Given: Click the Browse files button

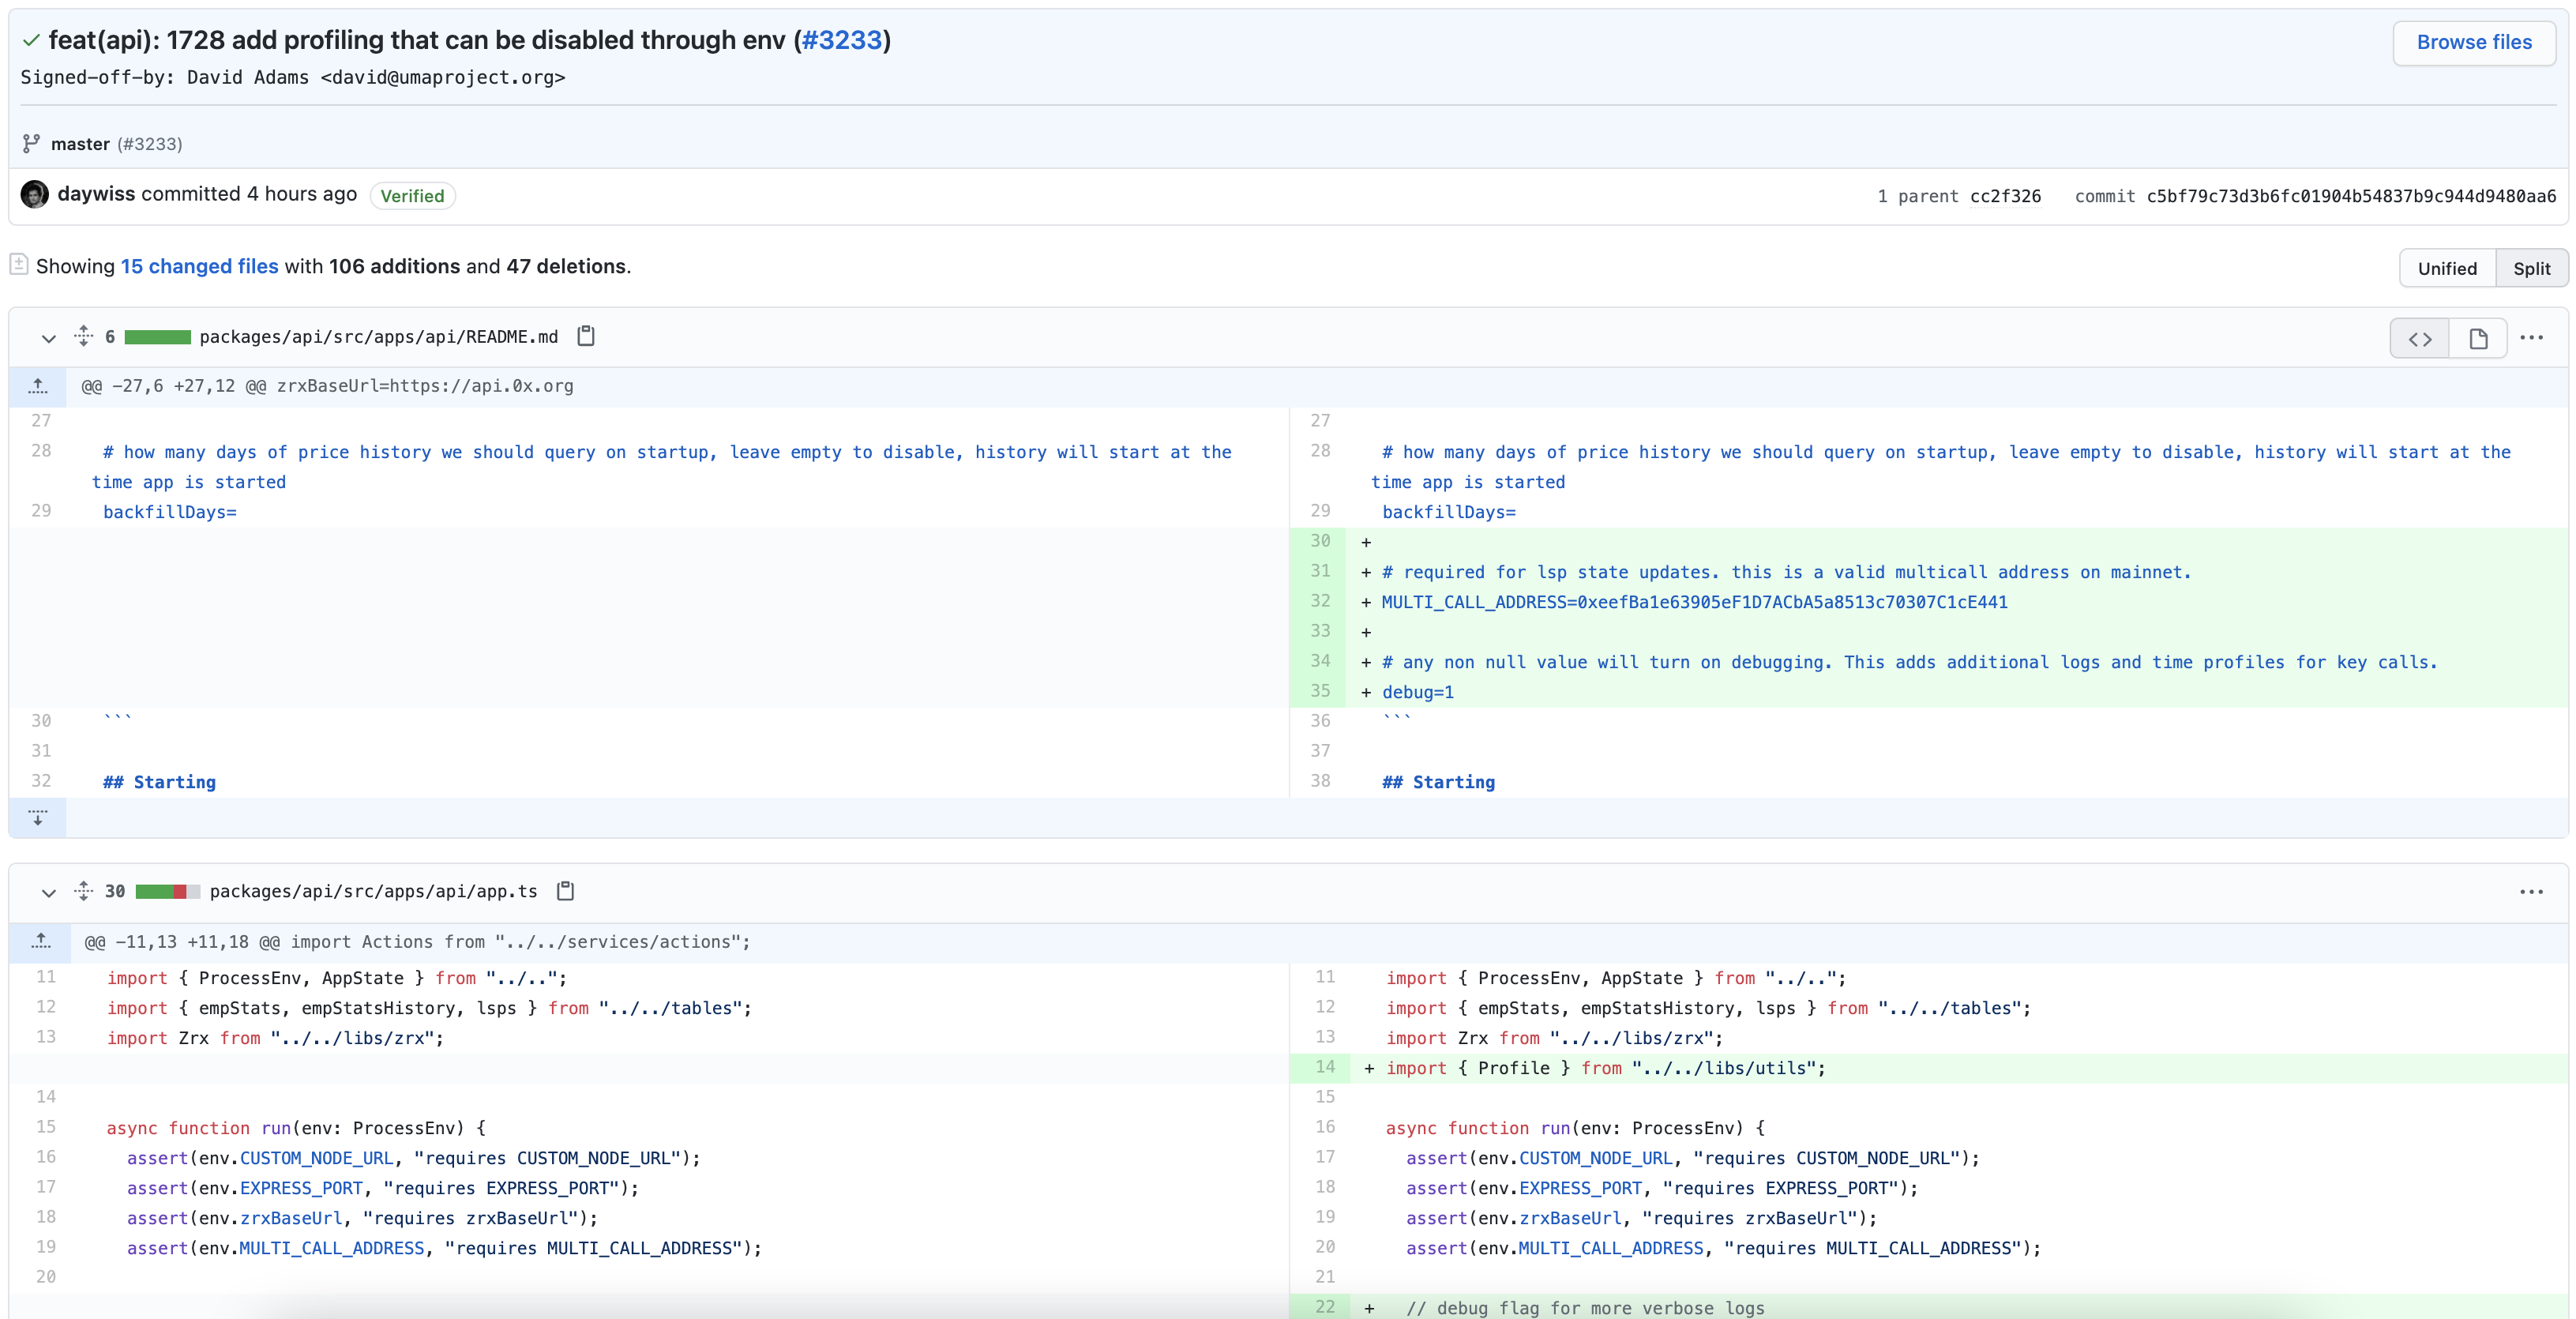Looking at the screenshot, I should tap(2474, 42).
